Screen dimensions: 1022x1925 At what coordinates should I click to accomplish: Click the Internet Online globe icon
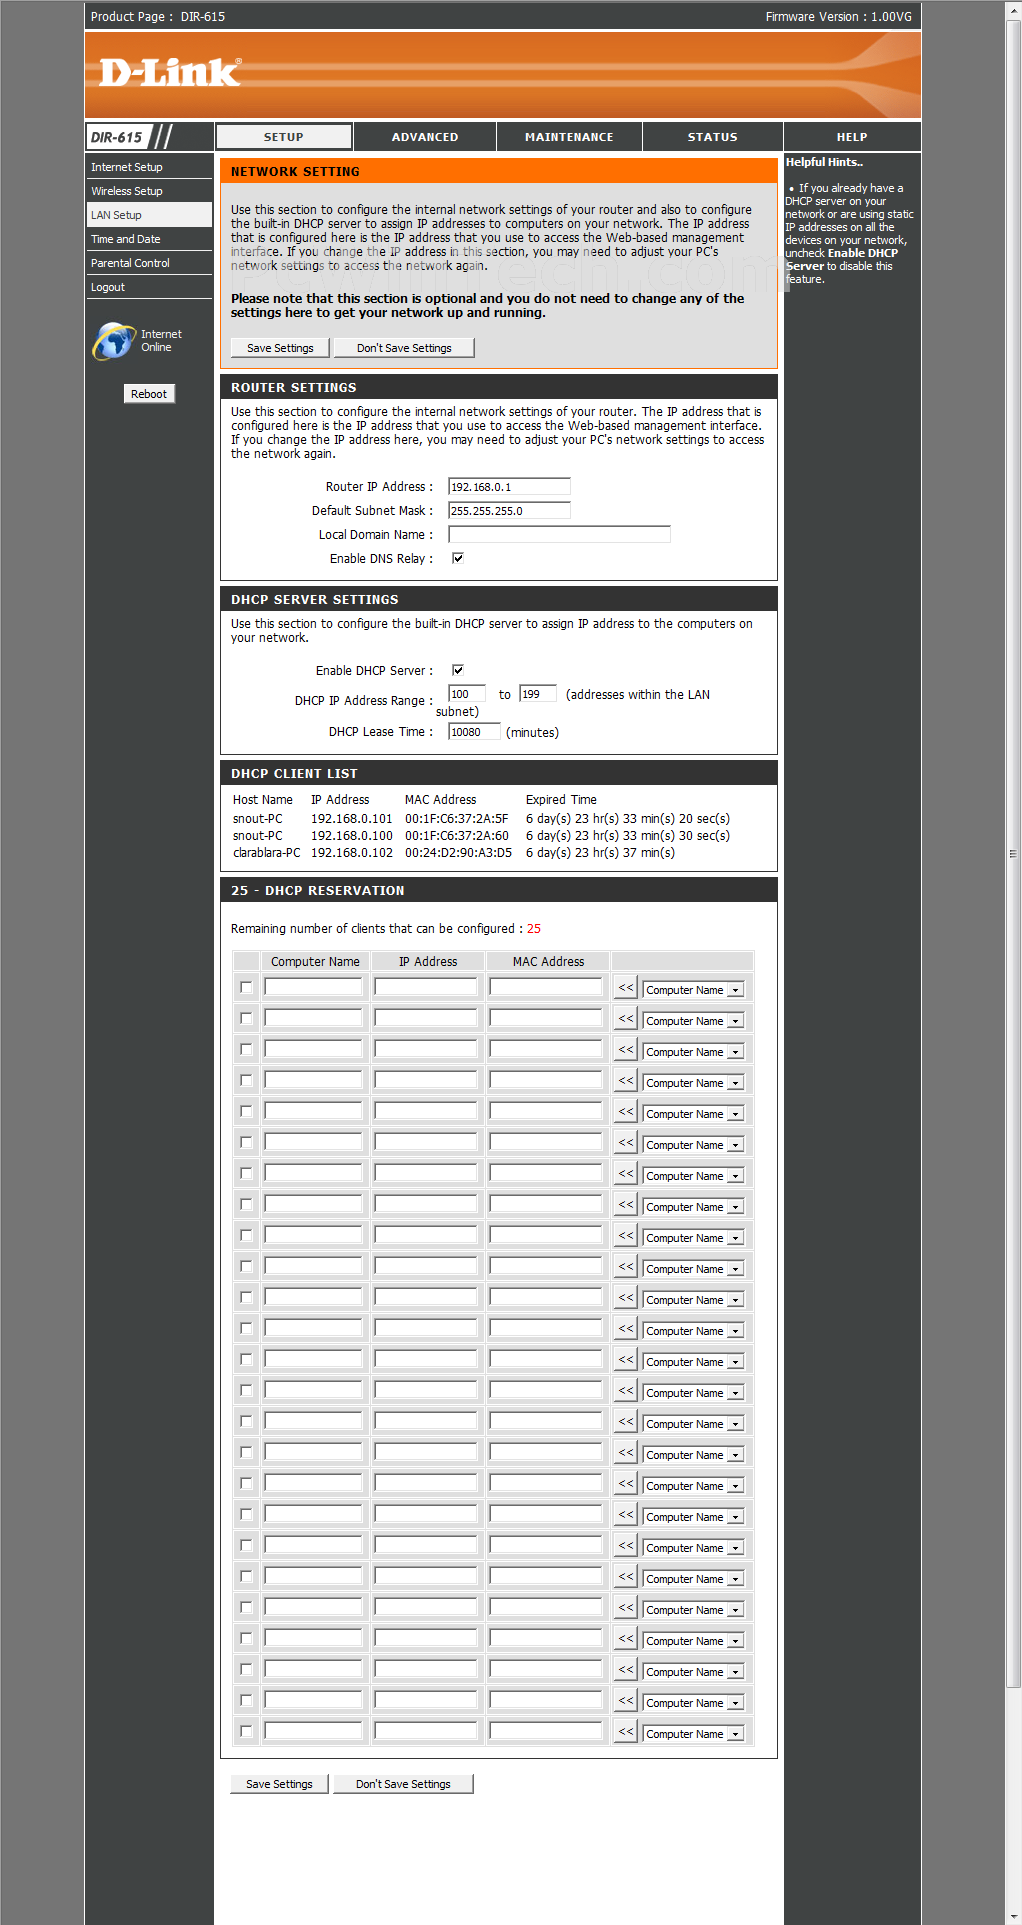tap(114, 341)
